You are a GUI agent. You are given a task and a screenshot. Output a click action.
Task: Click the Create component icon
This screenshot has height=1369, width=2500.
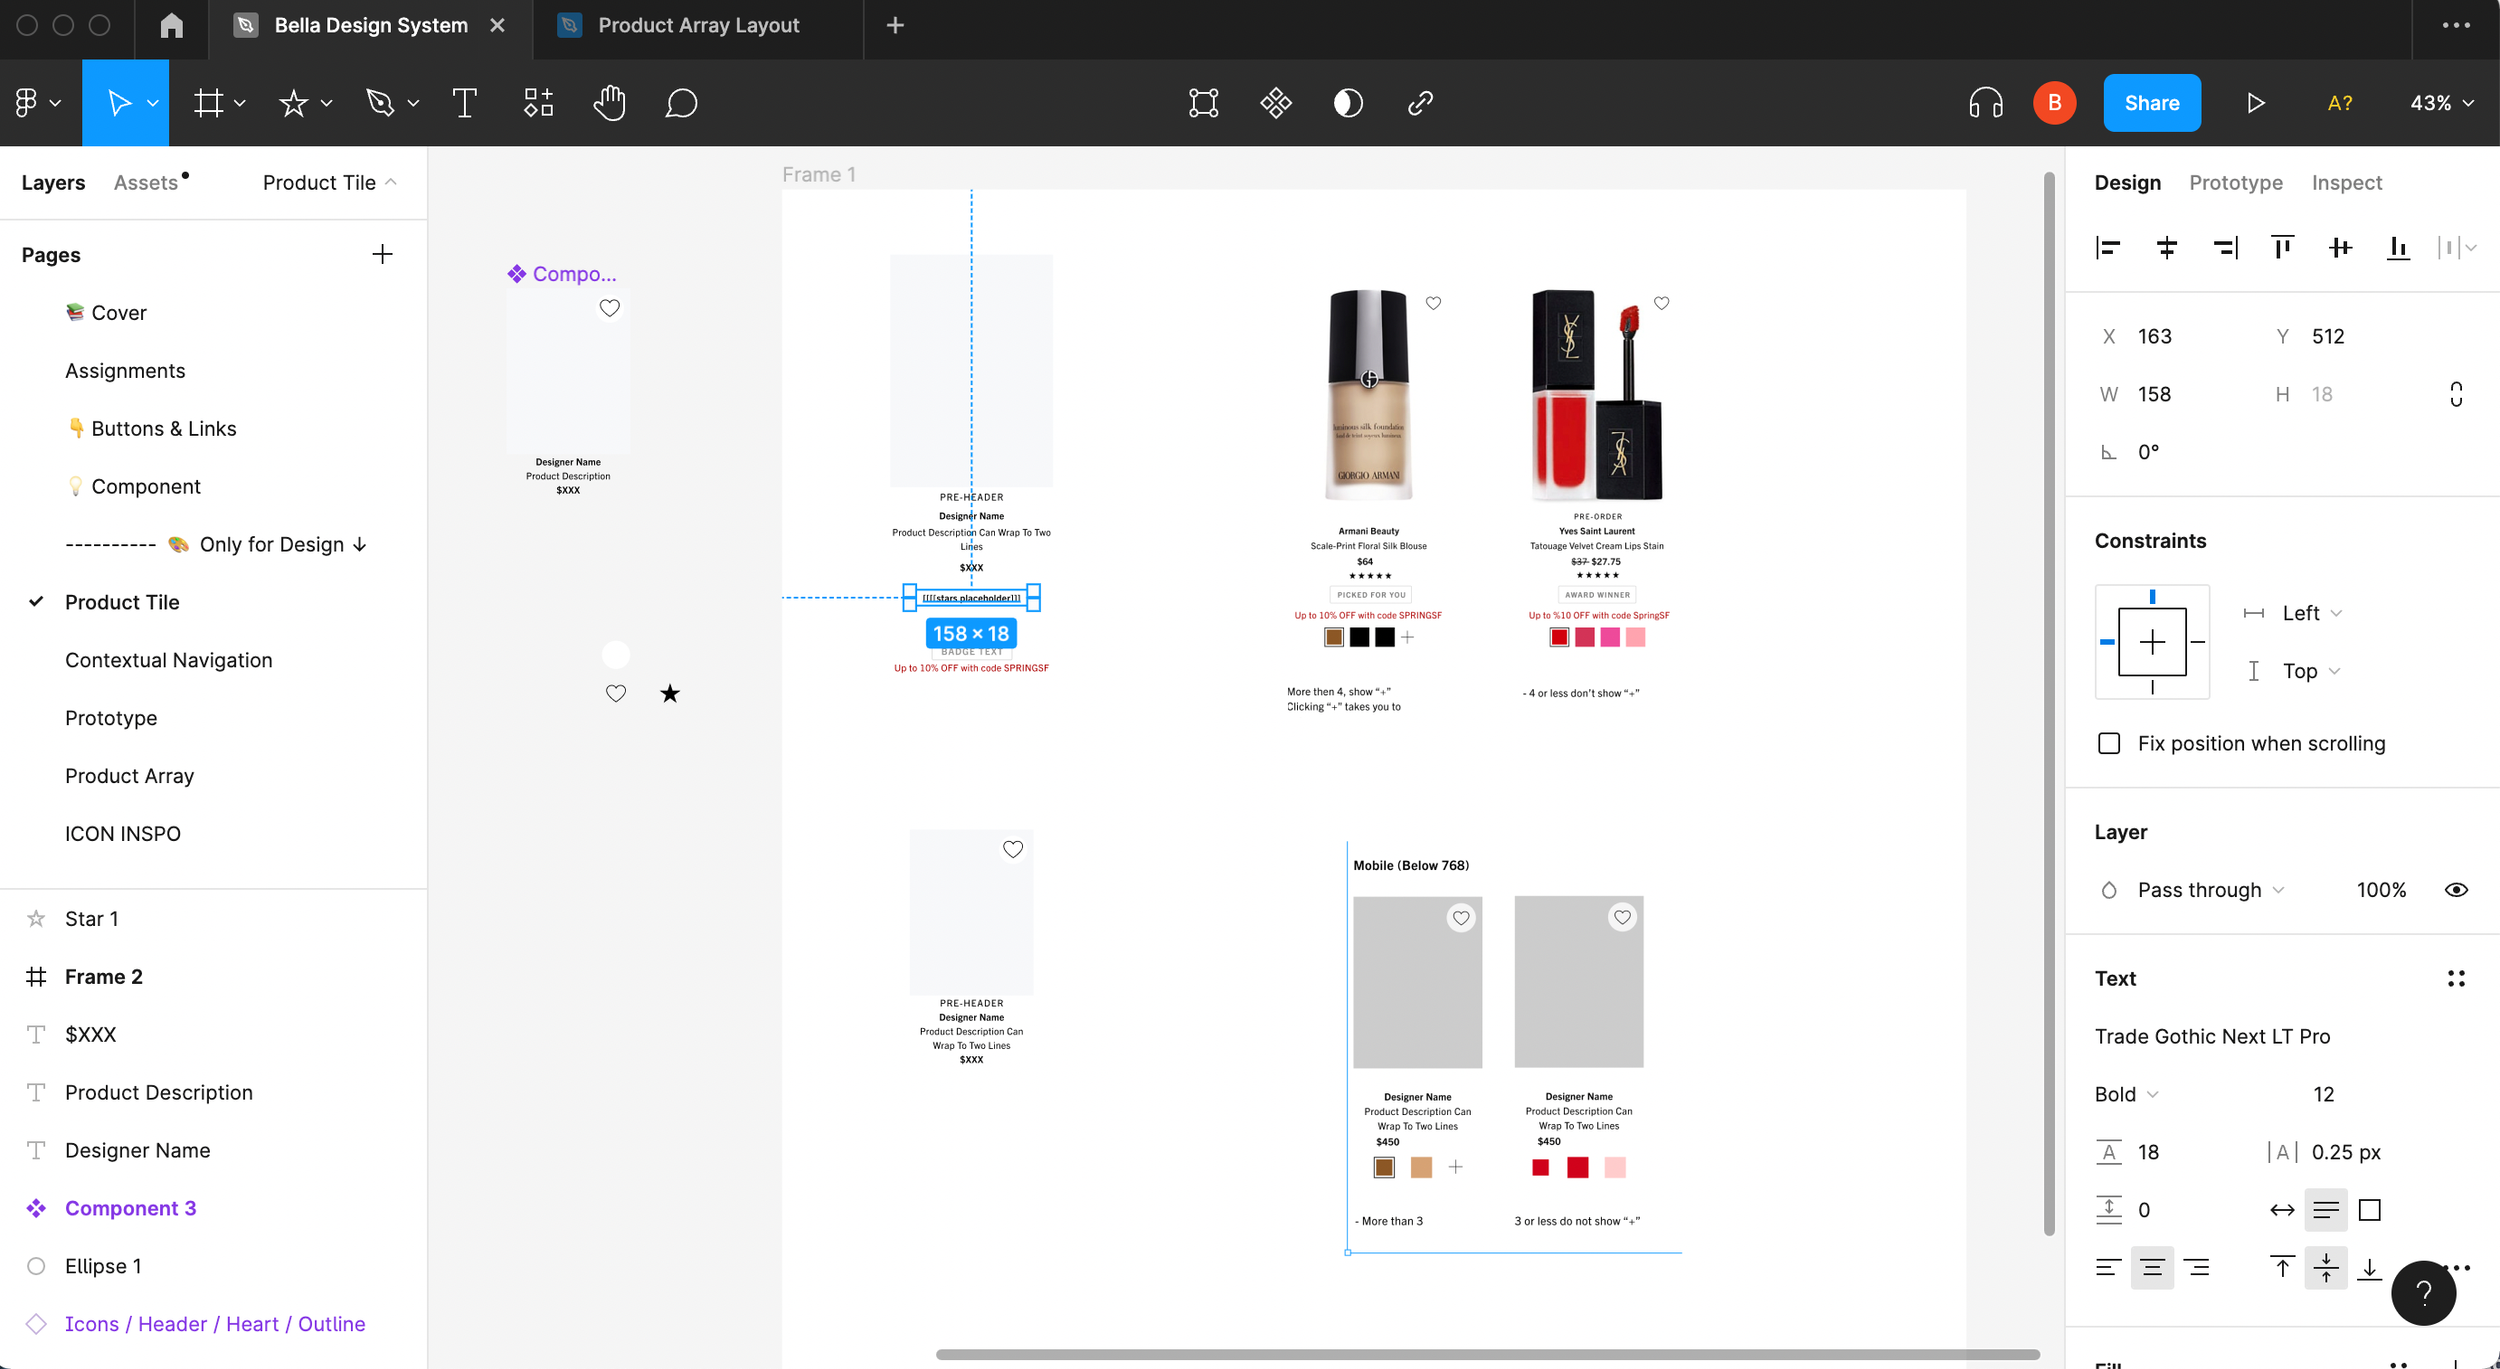click(1276, 103)
